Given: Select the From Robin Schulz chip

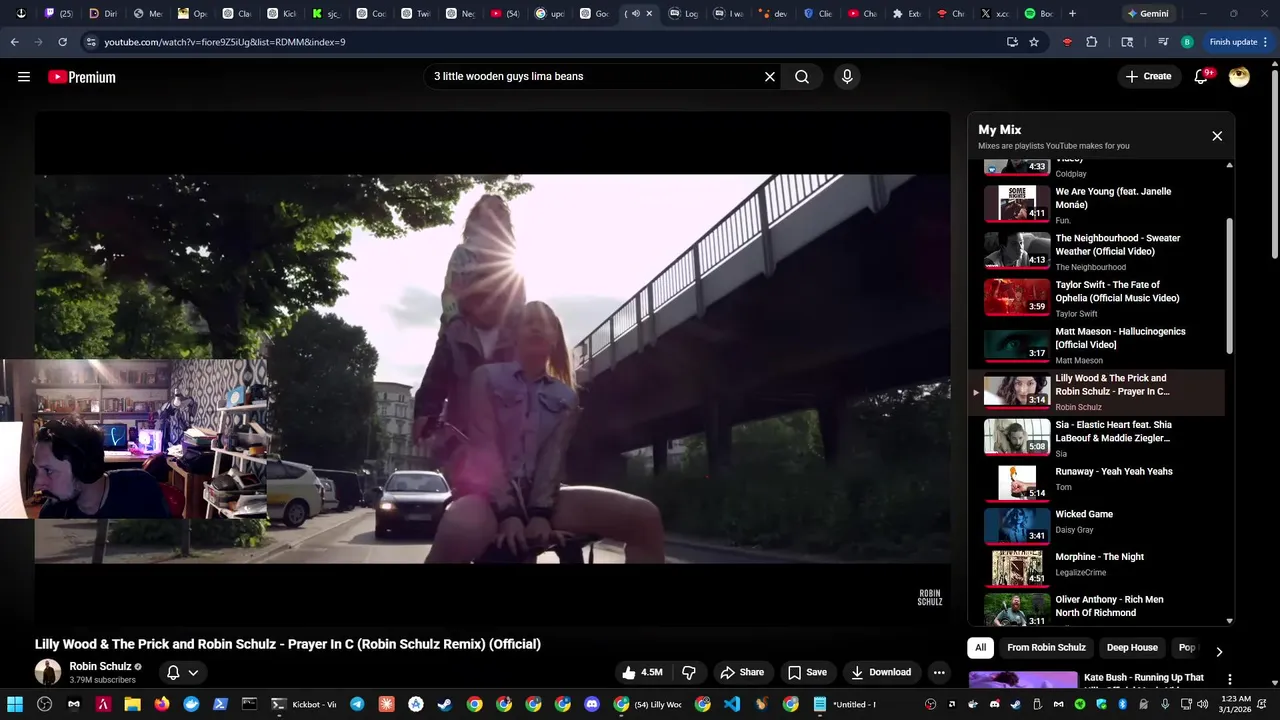Looking at the screenshot, I should coord(1046,648).
